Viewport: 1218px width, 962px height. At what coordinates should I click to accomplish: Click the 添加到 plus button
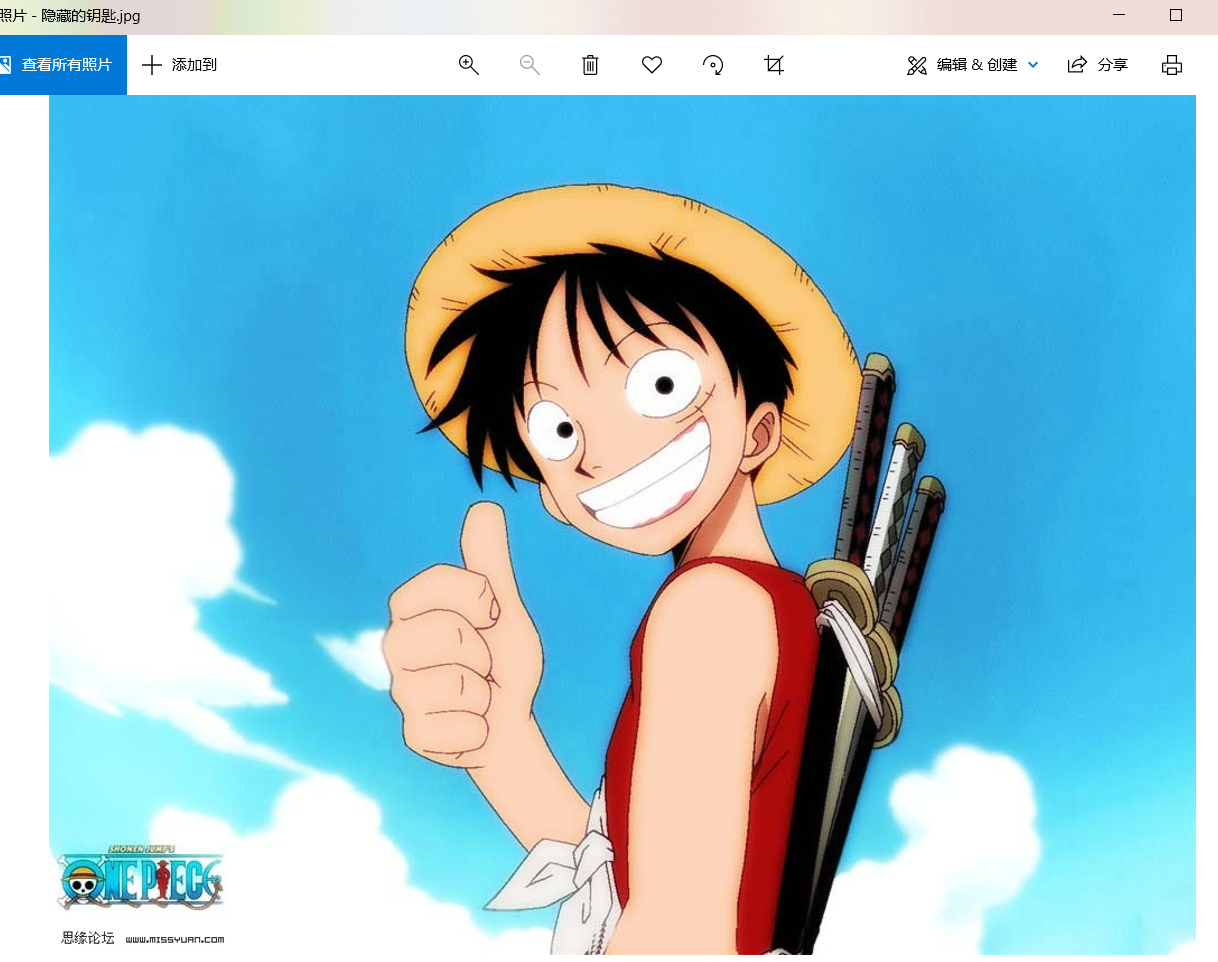pyautogui.click(x=180, y=65)
